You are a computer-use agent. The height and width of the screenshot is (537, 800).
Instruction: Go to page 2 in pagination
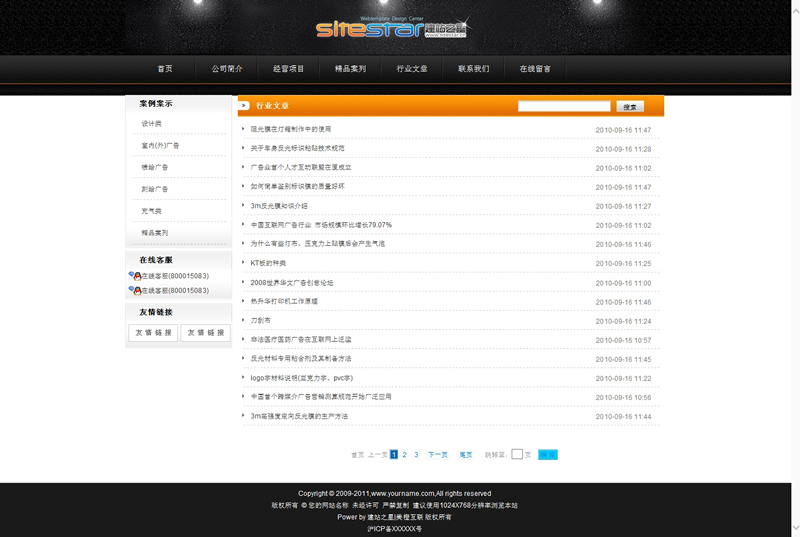click(405, 454)
